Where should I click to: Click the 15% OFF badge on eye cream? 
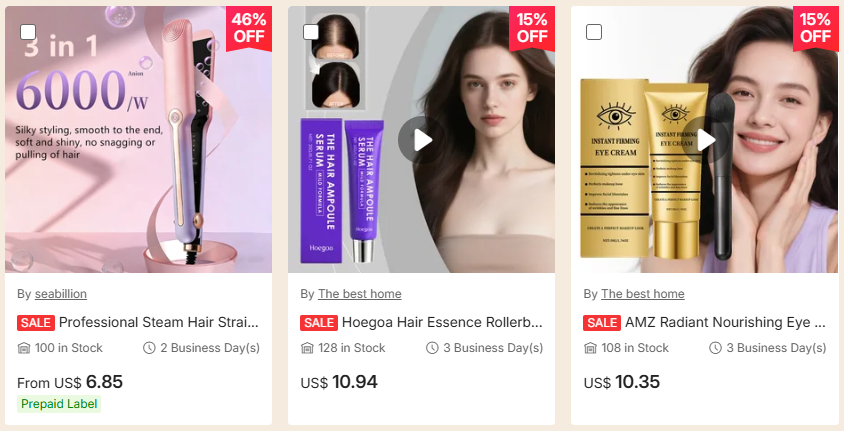815,28
